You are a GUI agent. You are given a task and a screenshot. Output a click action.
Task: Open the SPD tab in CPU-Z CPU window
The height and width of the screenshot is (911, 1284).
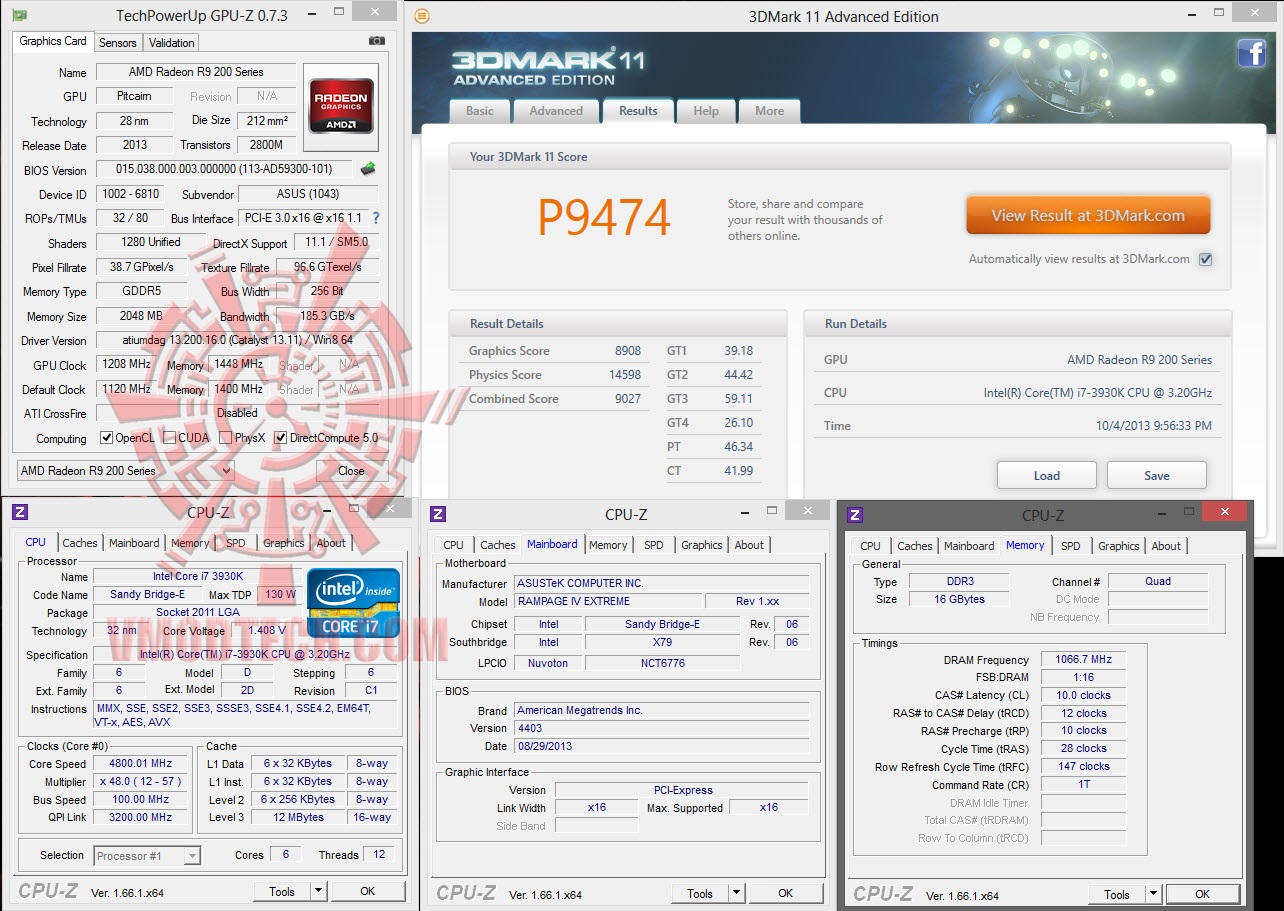pos(236,543)
